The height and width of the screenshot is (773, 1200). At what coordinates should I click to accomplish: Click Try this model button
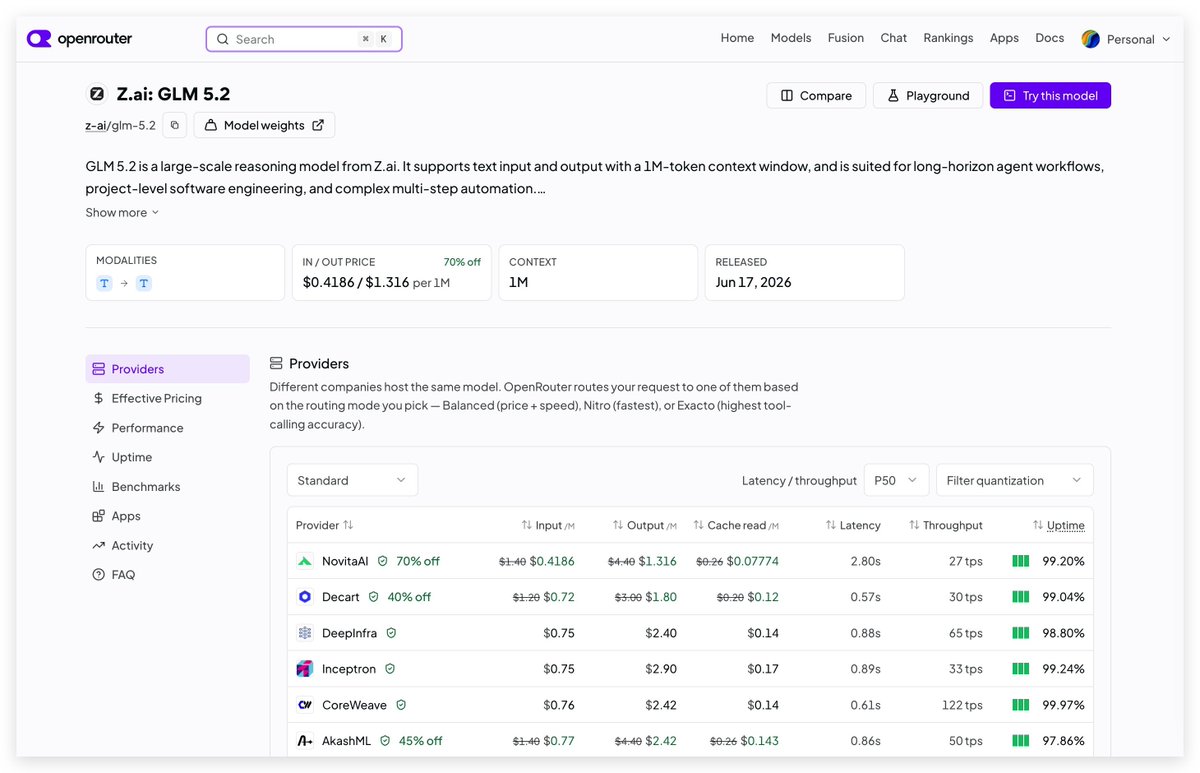coord(1050,95)
